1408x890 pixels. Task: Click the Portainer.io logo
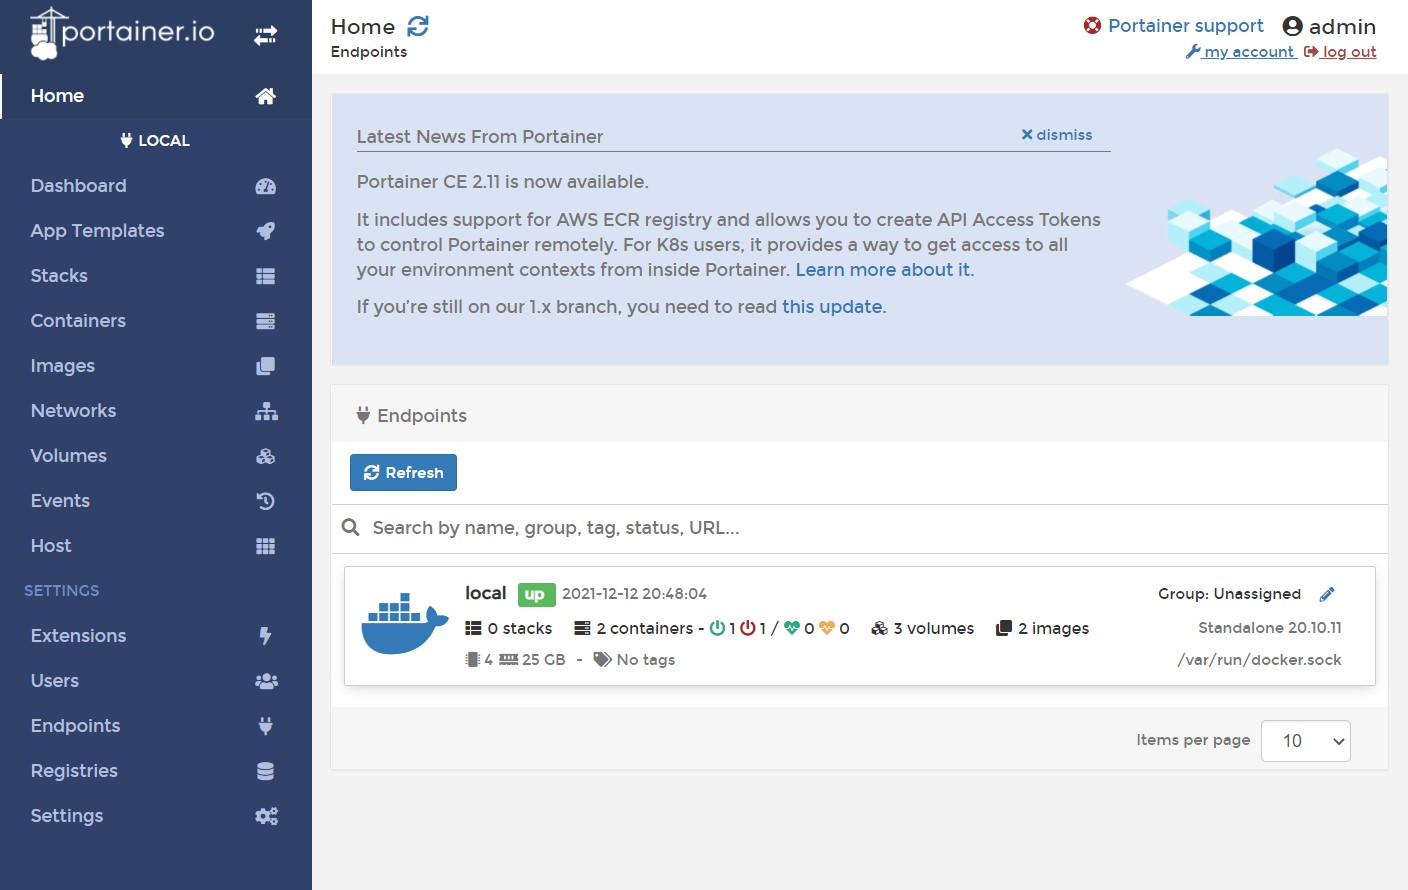tap(122, 34)
